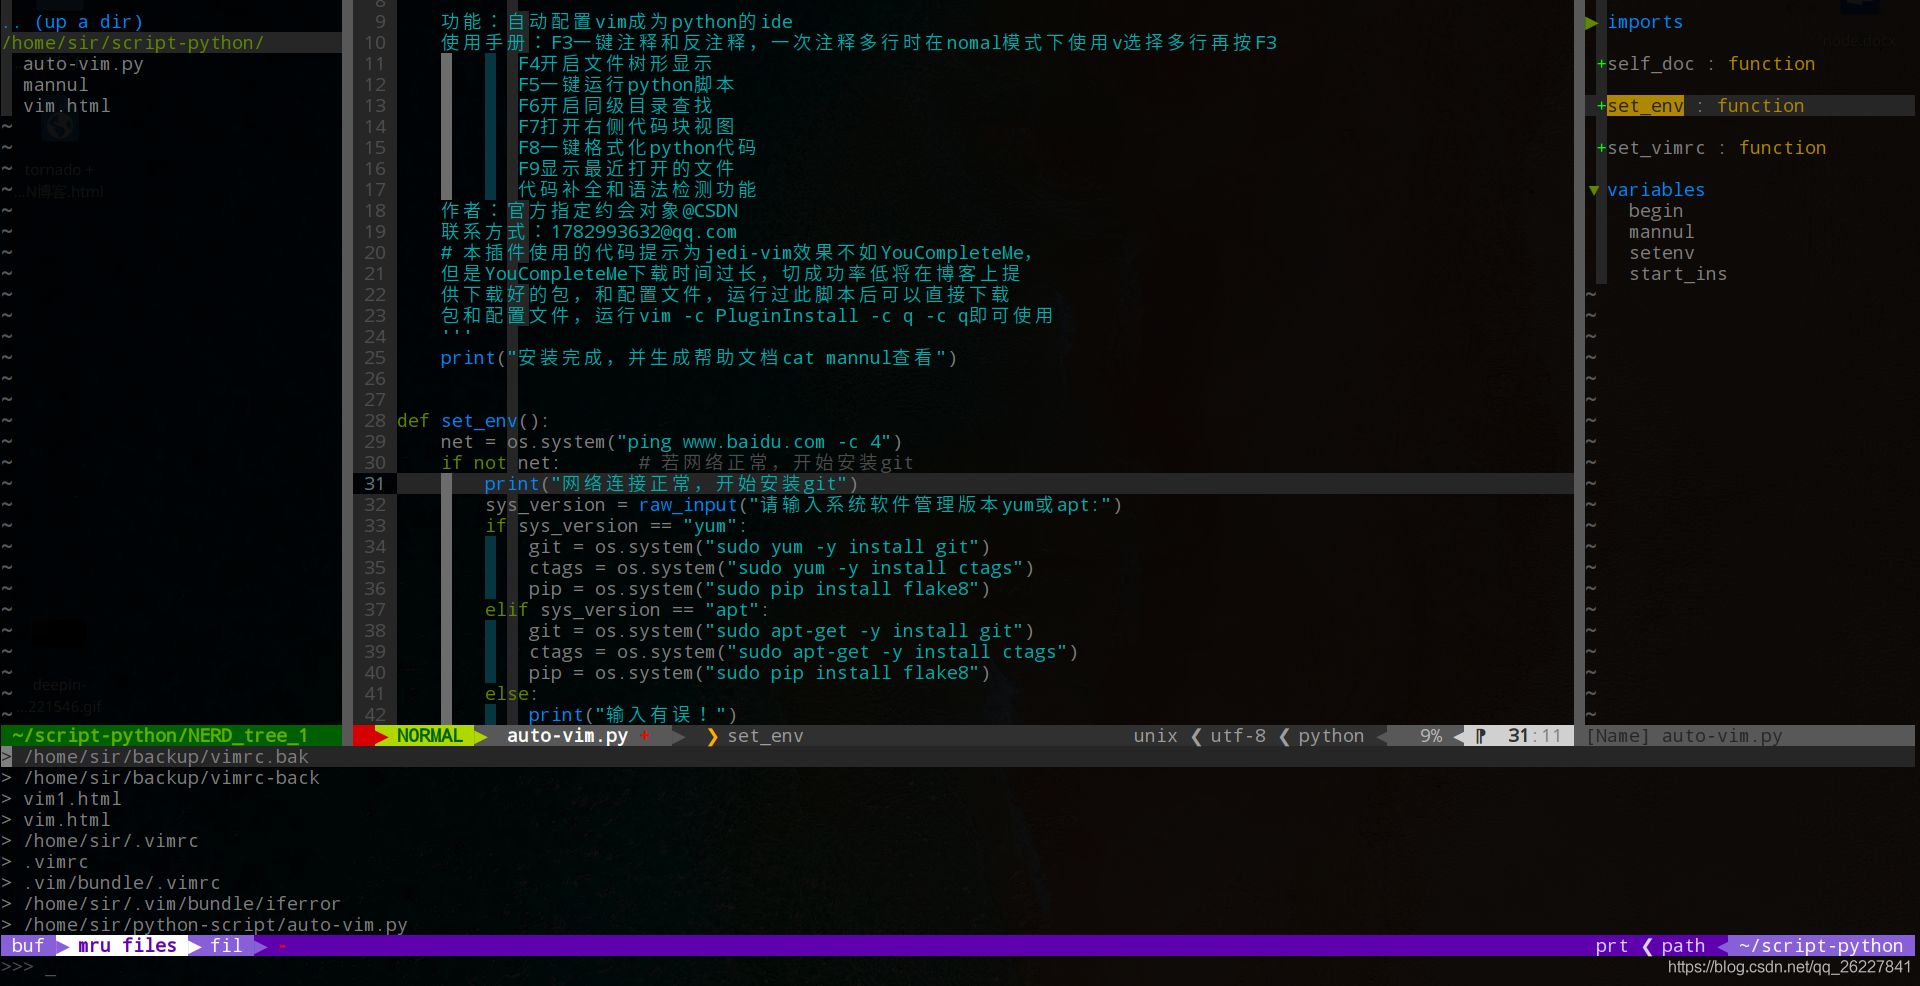
Task: Select the mru files CtrlP mode
Action: [x=127, y=946]
